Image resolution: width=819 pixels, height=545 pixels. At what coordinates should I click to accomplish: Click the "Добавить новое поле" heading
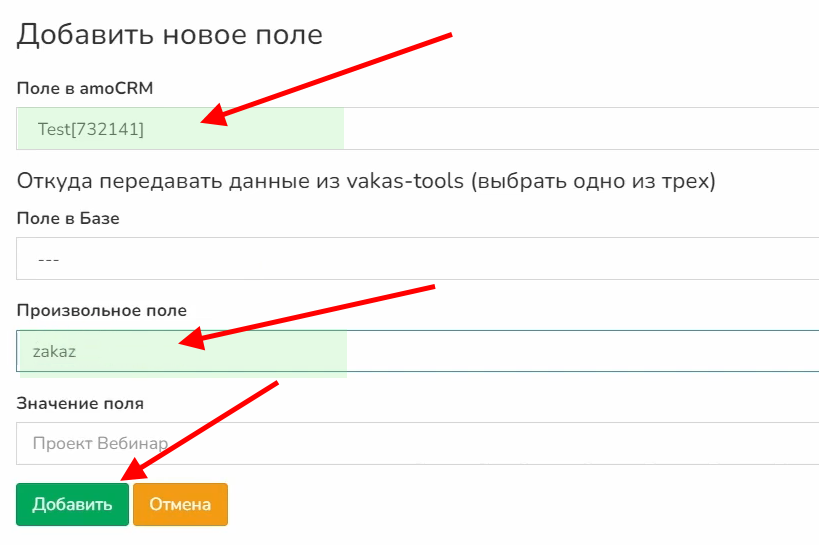pos(170,35)
